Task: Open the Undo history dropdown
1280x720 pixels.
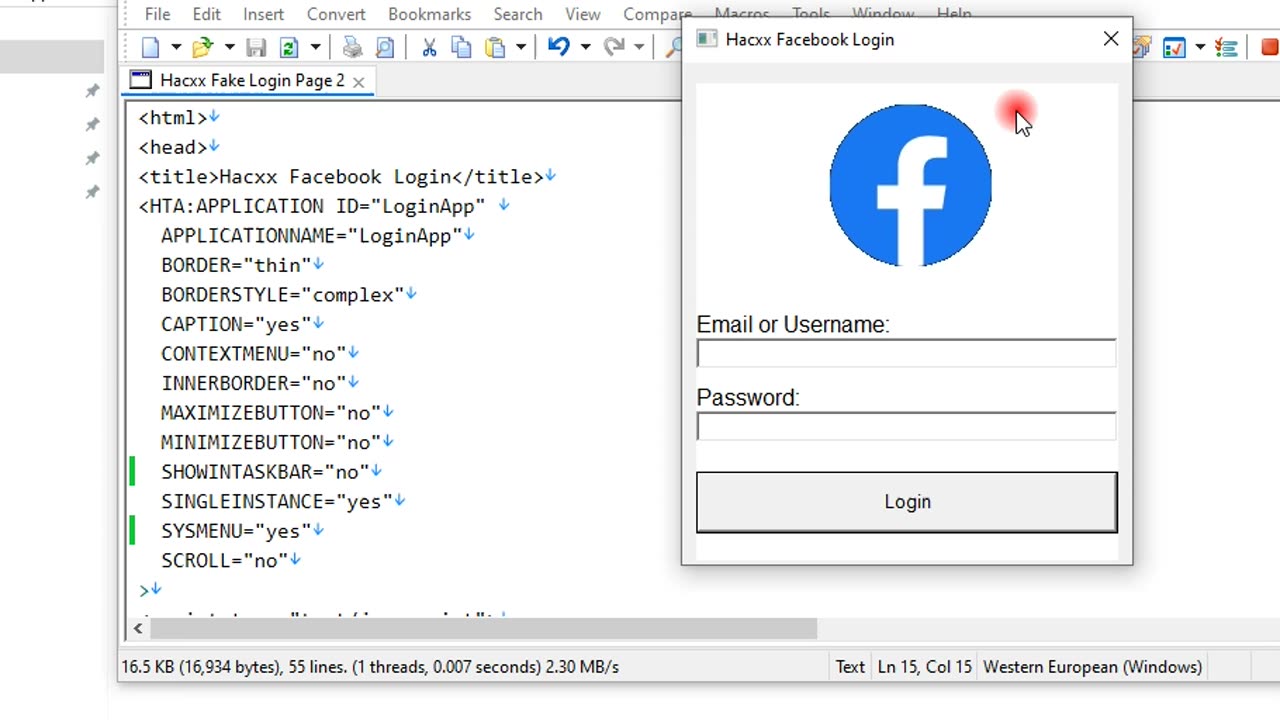Action: pos(585,47)
